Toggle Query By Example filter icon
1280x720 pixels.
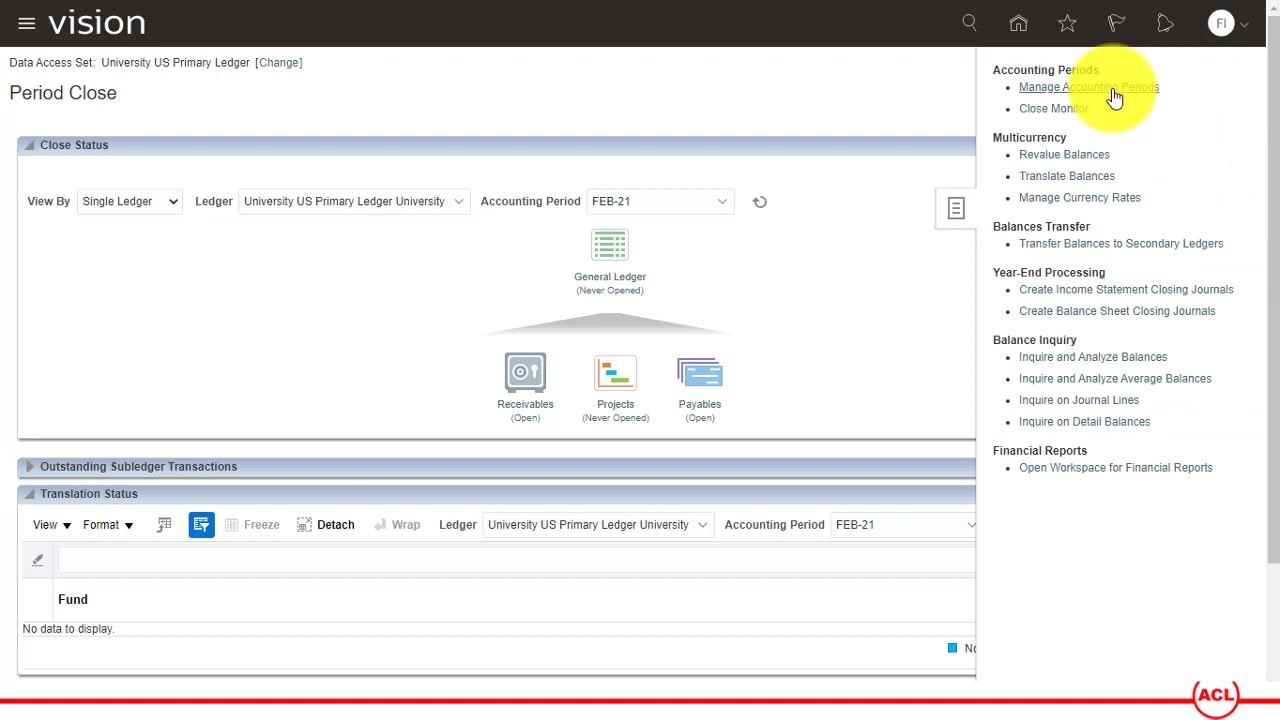pyautogui.click(x=201, y=525)
